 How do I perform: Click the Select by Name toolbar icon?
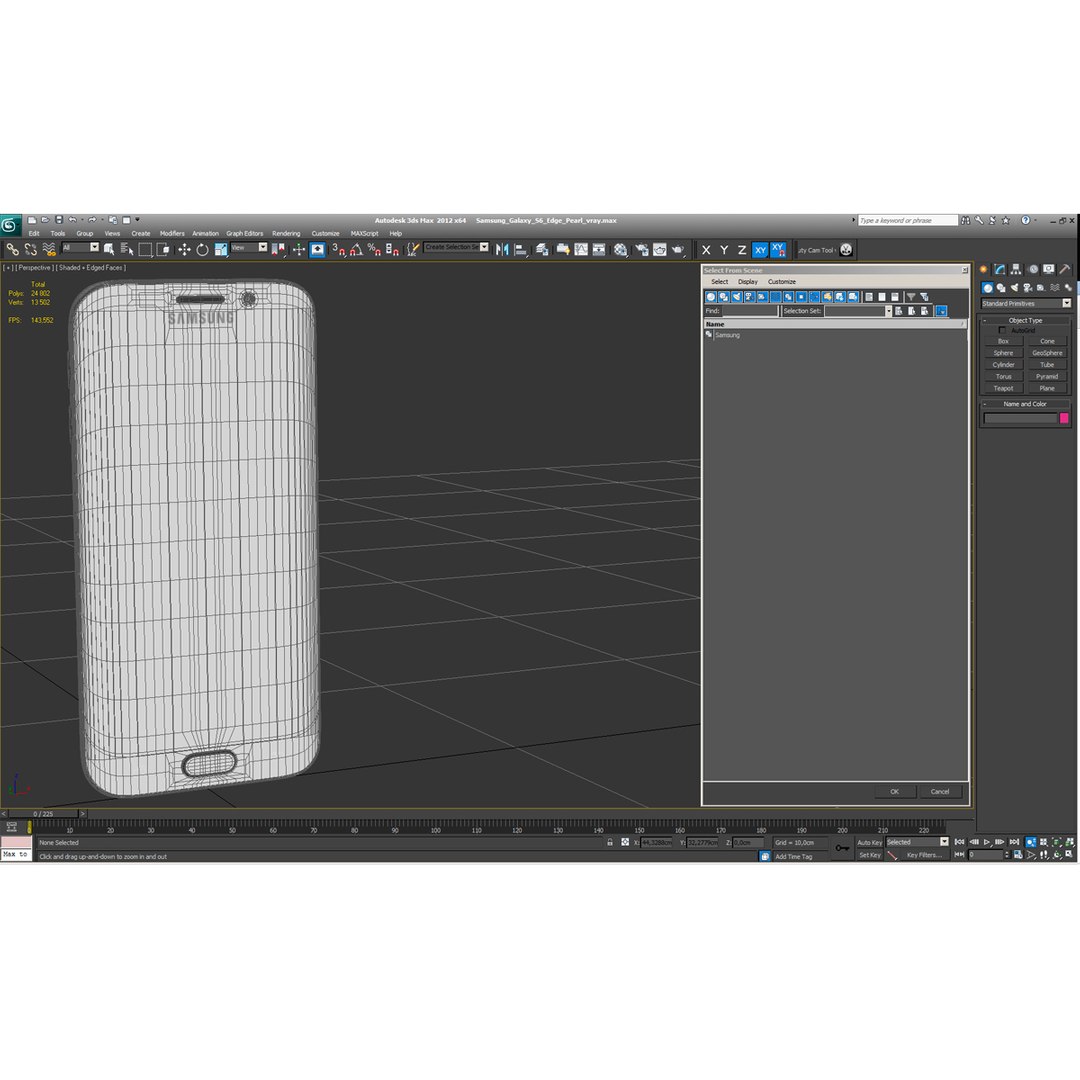tap(127, 249)
